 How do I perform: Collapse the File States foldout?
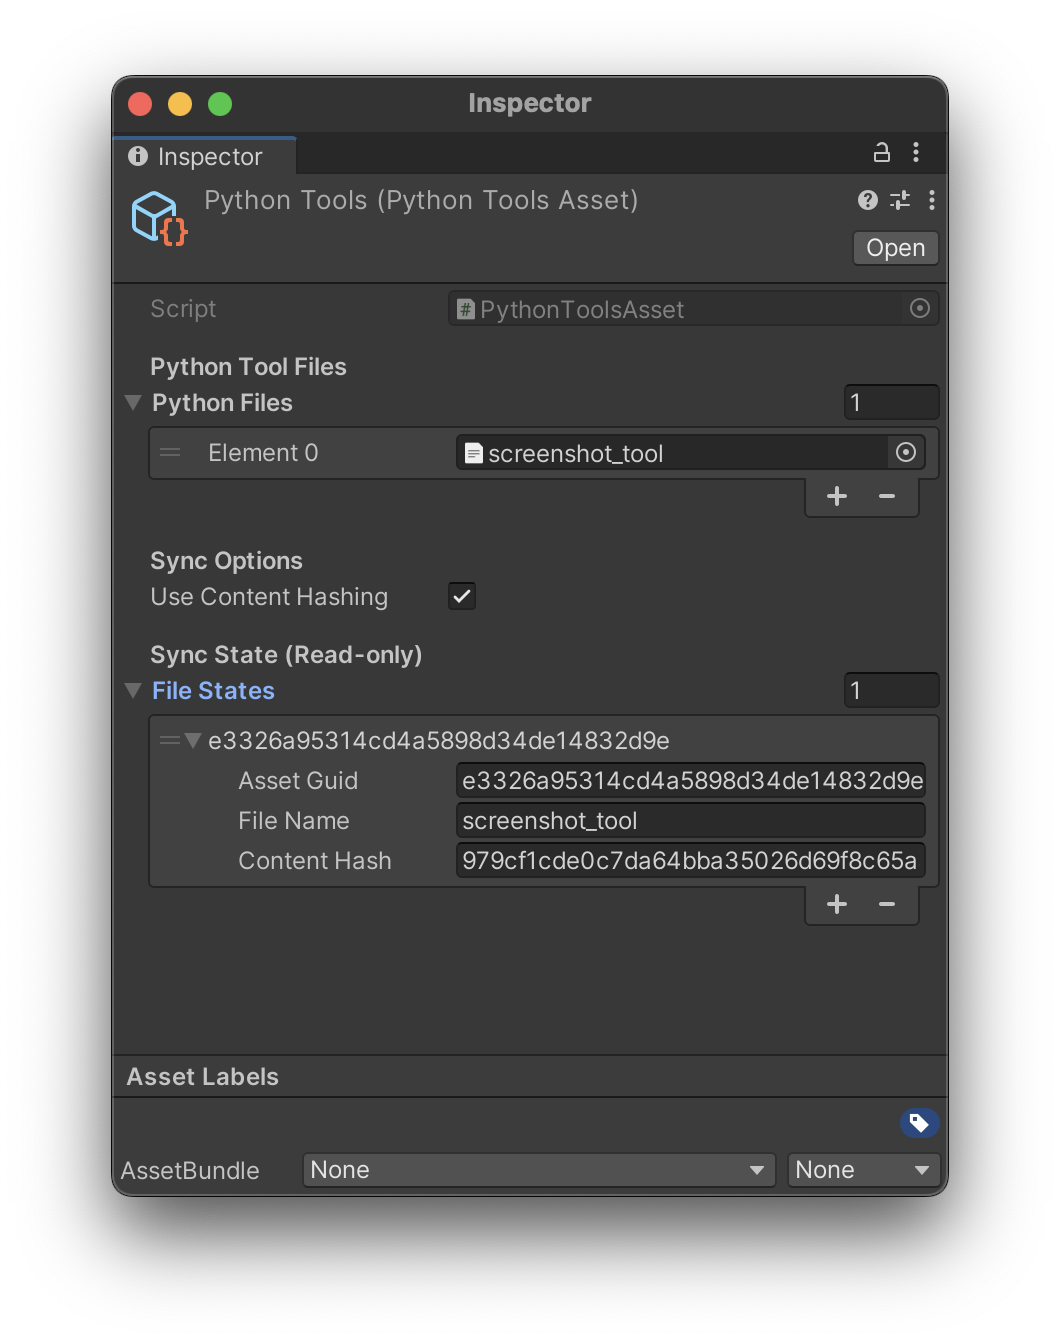click(x=132, y=690)
